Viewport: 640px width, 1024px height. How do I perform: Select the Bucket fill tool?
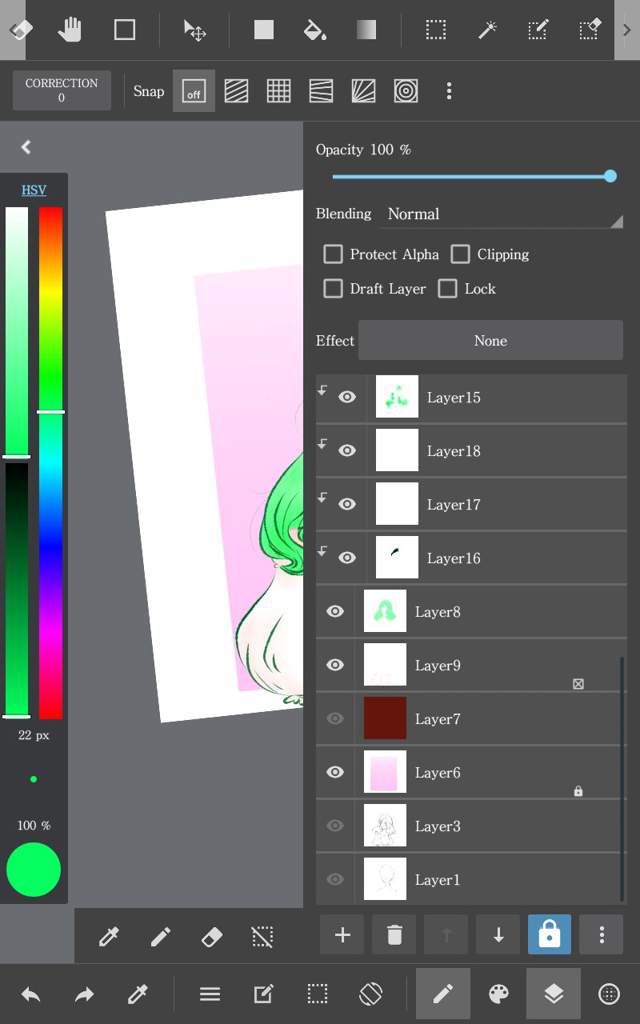point(315,30)
